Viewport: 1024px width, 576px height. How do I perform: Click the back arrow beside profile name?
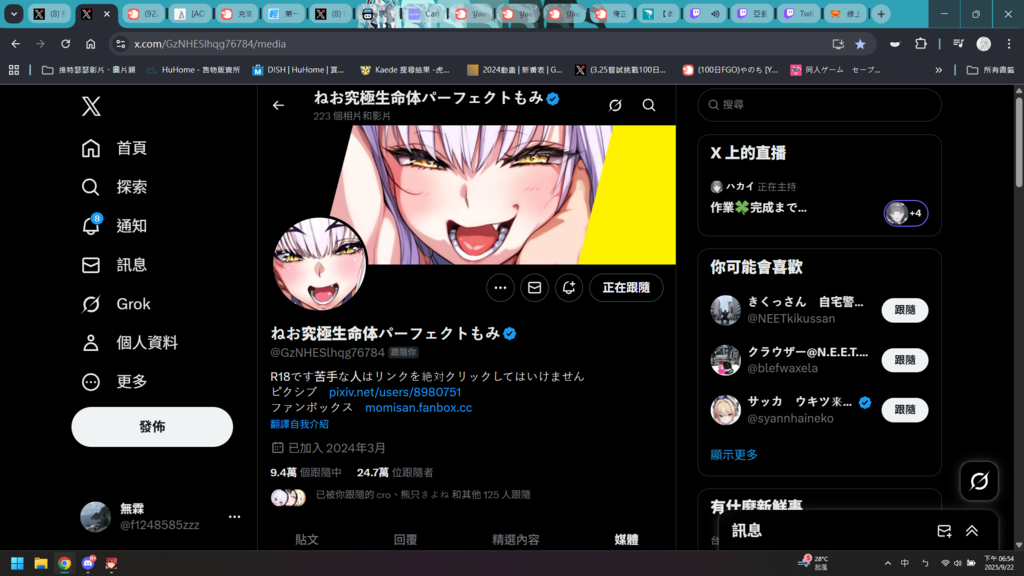coord(279,105)
